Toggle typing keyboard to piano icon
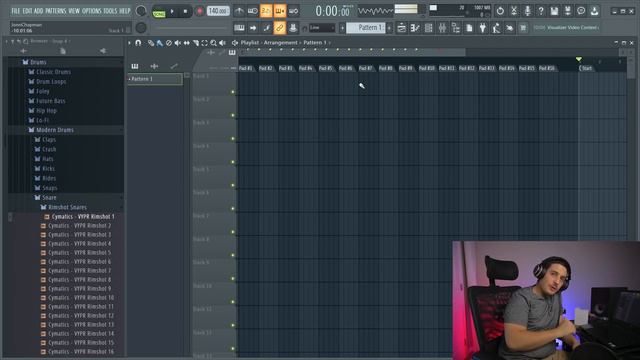The width and height of the screenshot is (640, 360). [x=239, y=28]
